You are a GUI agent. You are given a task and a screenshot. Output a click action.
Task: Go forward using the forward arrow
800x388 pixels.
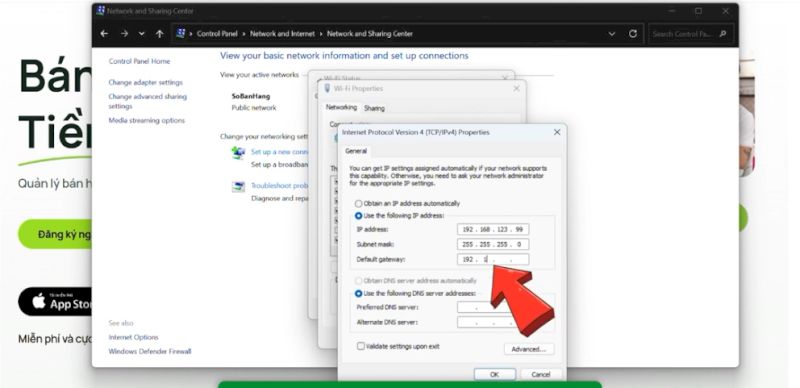(124, 34)
